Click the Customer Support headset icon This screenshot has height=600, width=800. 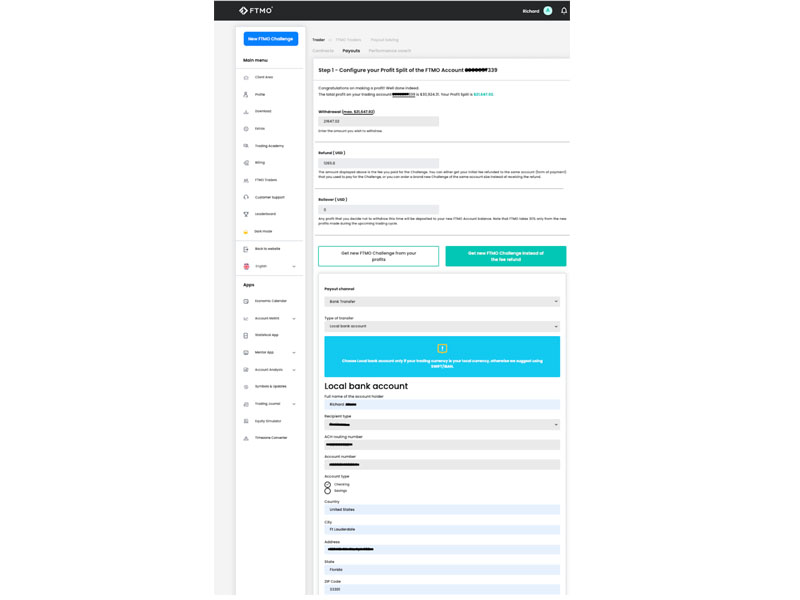(246, 197)
